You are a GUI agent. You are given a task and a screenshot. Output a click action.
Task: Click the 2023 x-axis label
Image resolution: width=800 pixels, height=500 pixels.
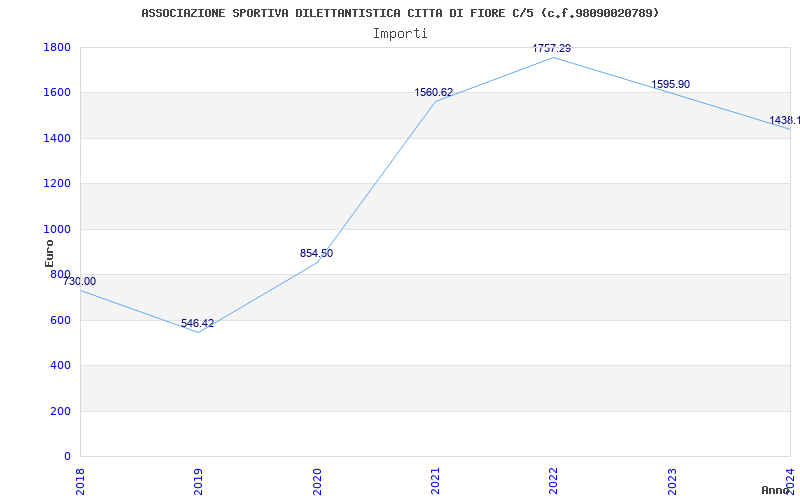[672, 481]
